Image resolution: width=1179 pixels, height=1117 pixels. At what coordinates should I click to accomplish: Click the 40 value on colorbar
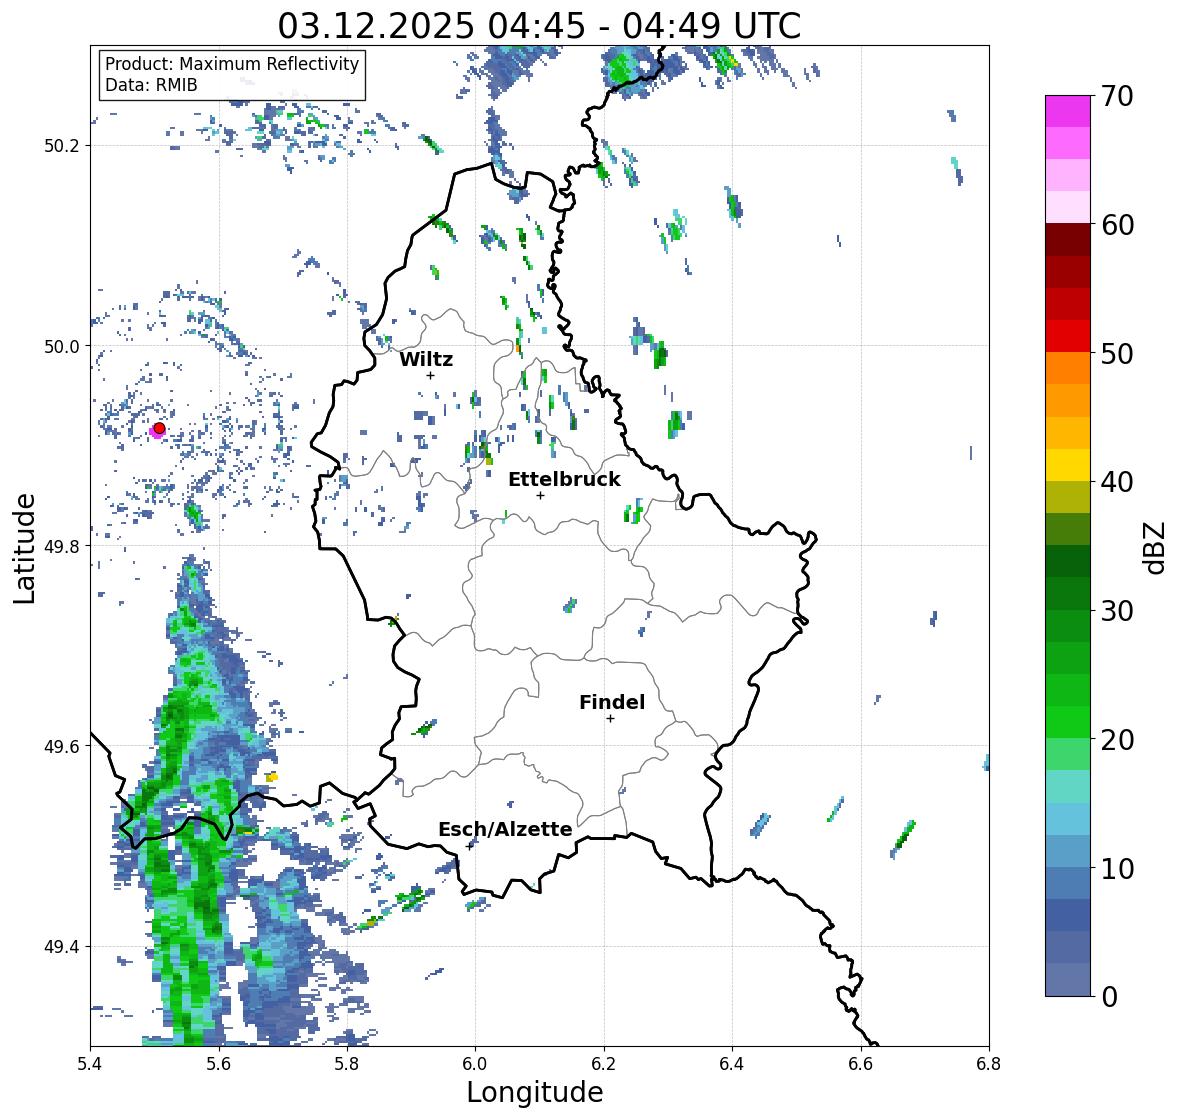tap(1117, 482)
